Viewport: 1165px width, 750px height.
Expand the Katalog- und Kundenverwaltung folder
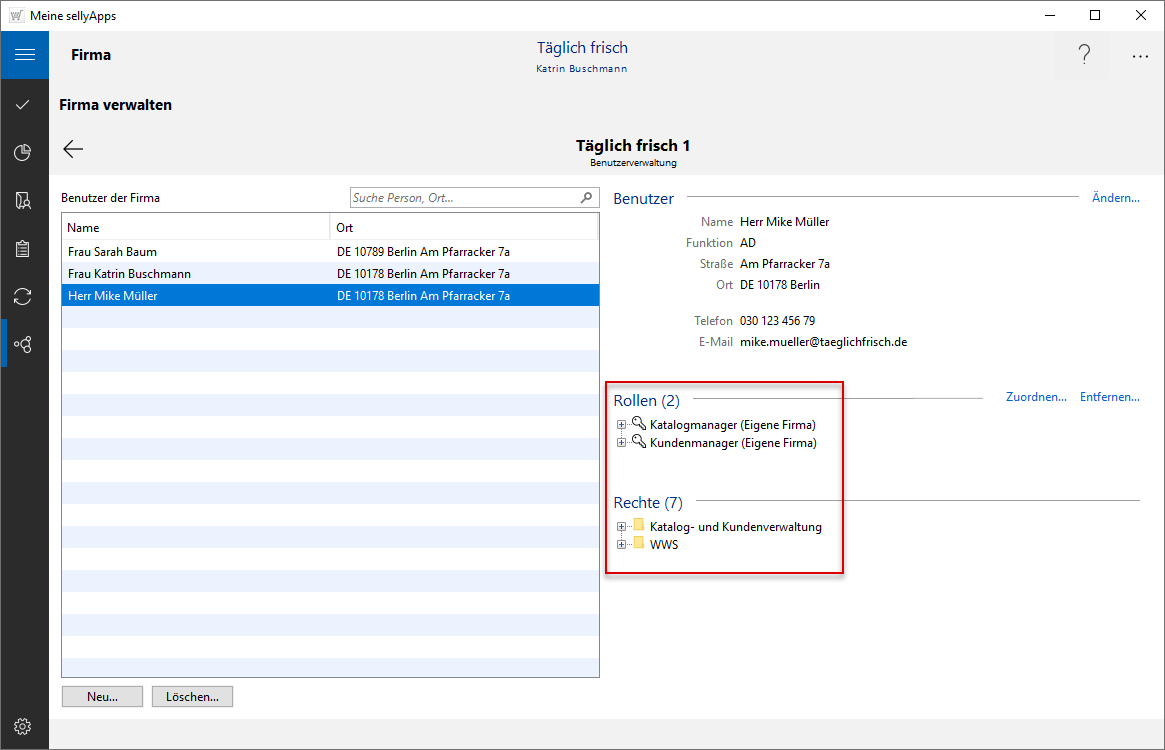coord(622,527)
